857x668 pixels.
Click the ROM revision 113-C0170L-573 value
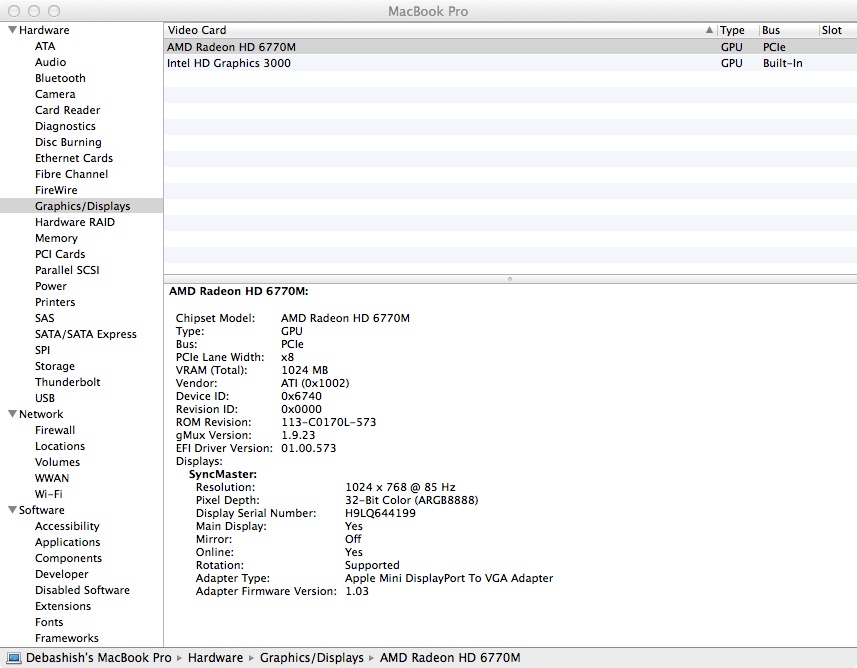(x=328, y=422)
